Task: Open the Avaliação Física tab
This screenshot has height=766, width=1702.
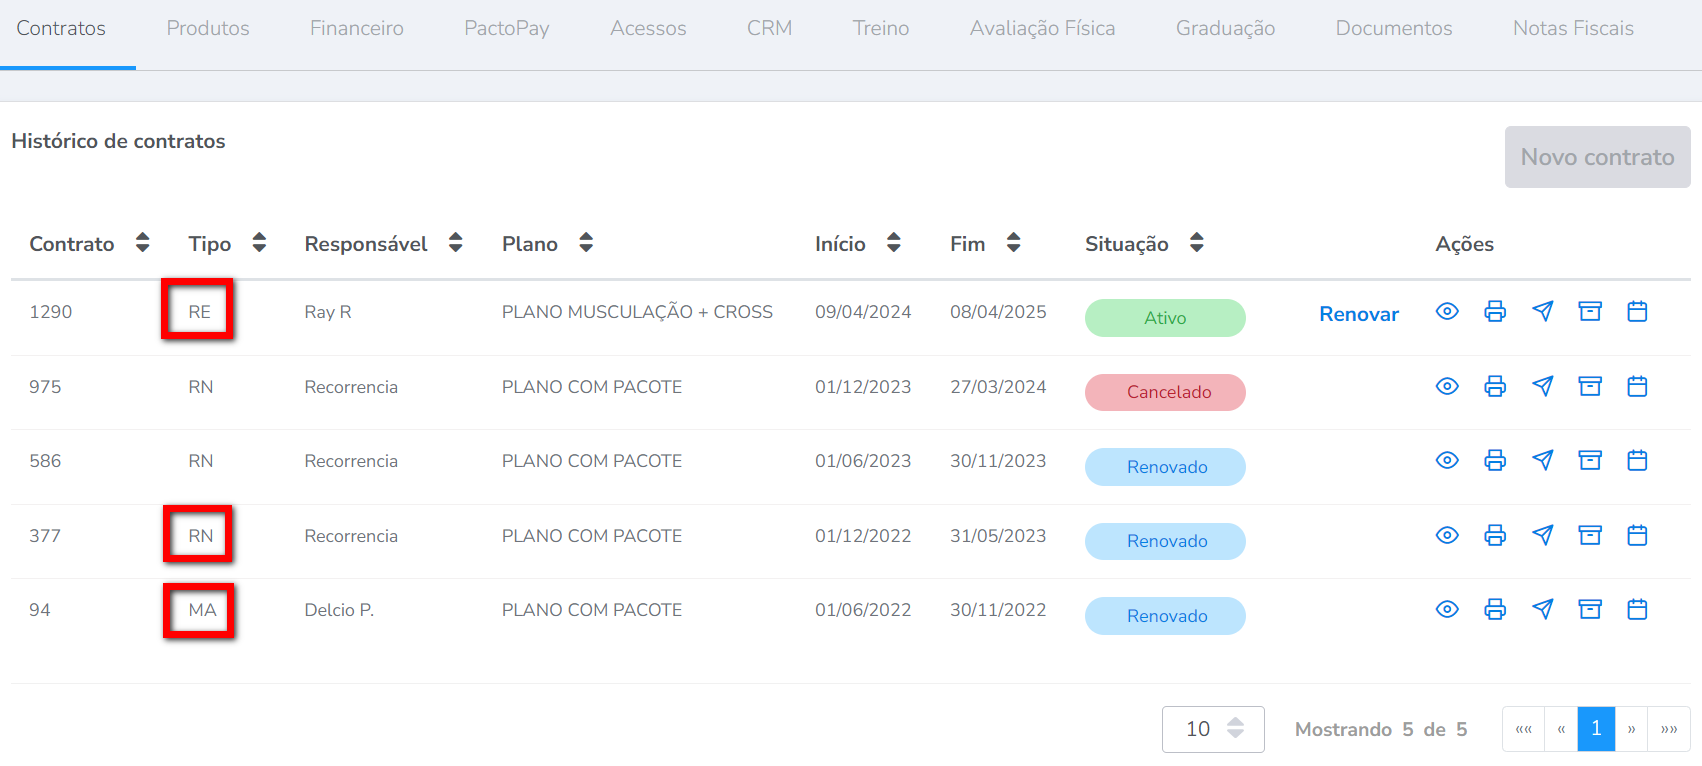Action: [x=1042, y=29]
